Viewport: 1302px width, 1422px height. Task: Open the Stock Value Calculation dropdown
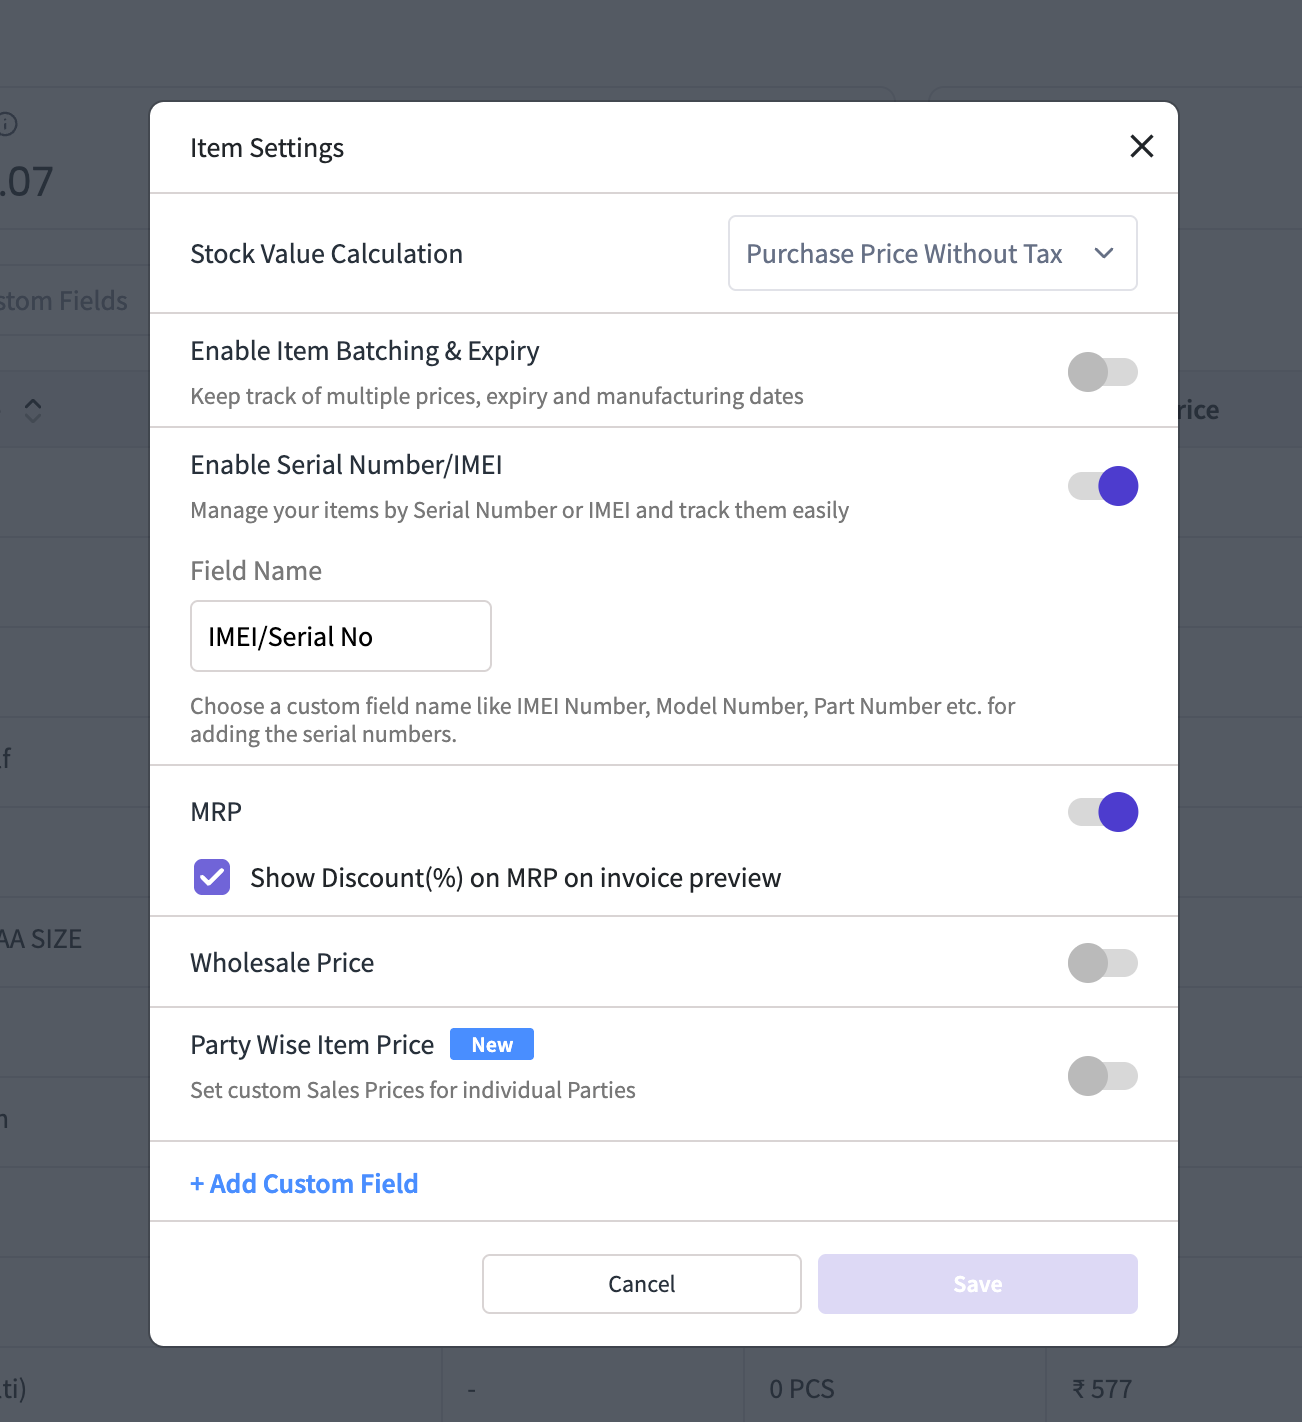[x=931, y=254]
